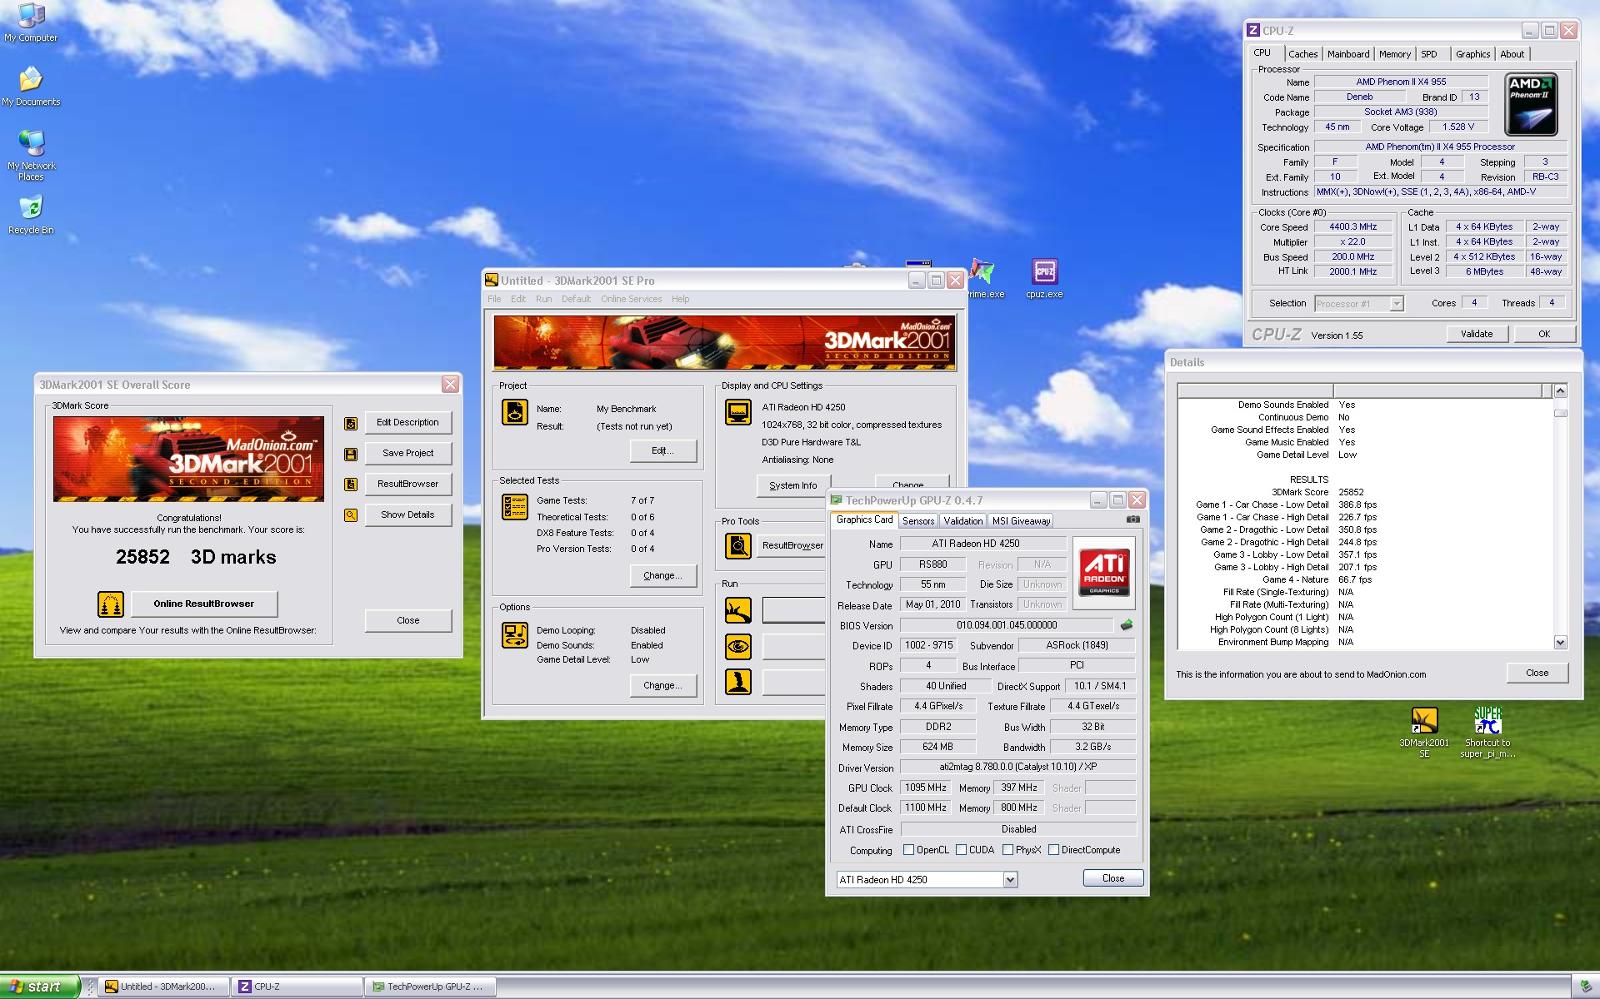Image resolution: width=1600 pixels, height=999 pixels.
Task: Click Close button in GPU-Z window
Action: tap(1113, 878)
